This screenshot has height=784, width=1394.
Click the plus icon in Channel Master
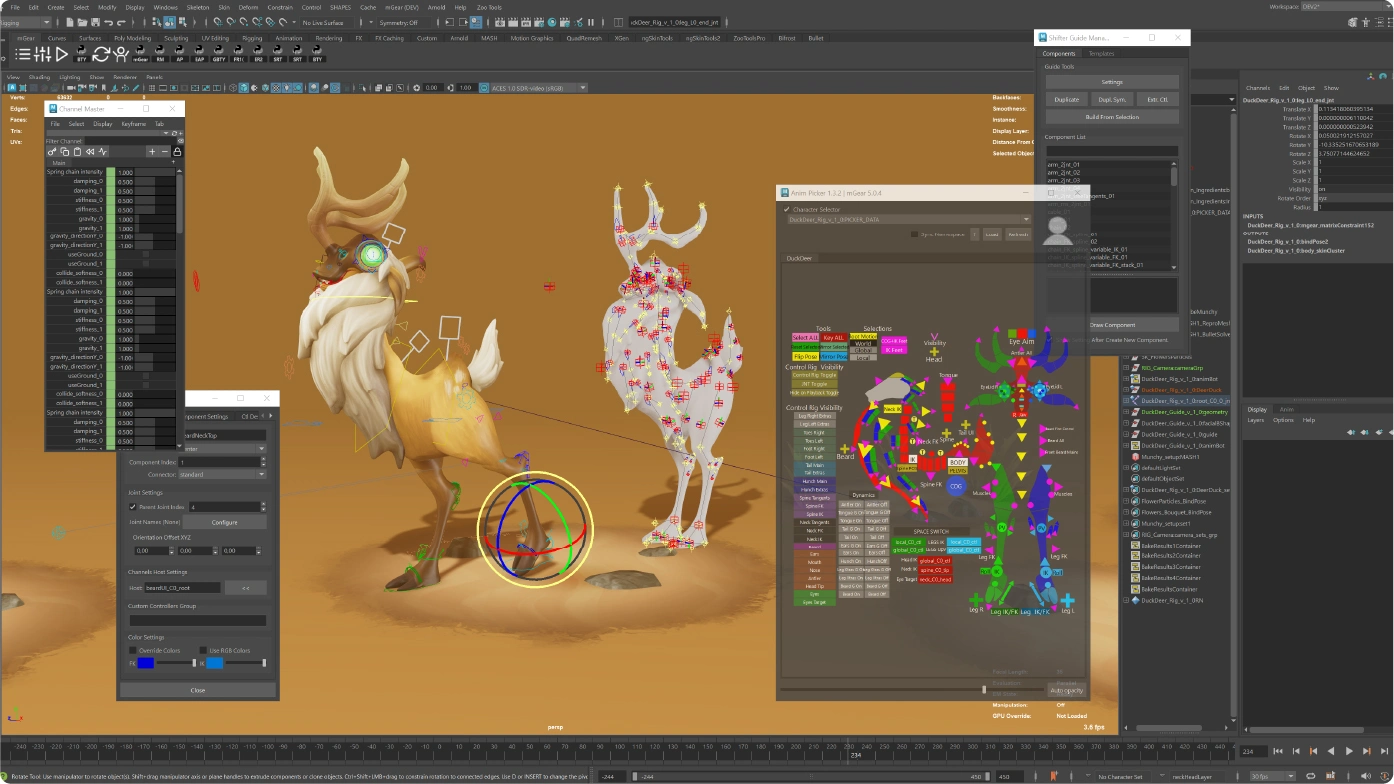click(x=152, y=151)
